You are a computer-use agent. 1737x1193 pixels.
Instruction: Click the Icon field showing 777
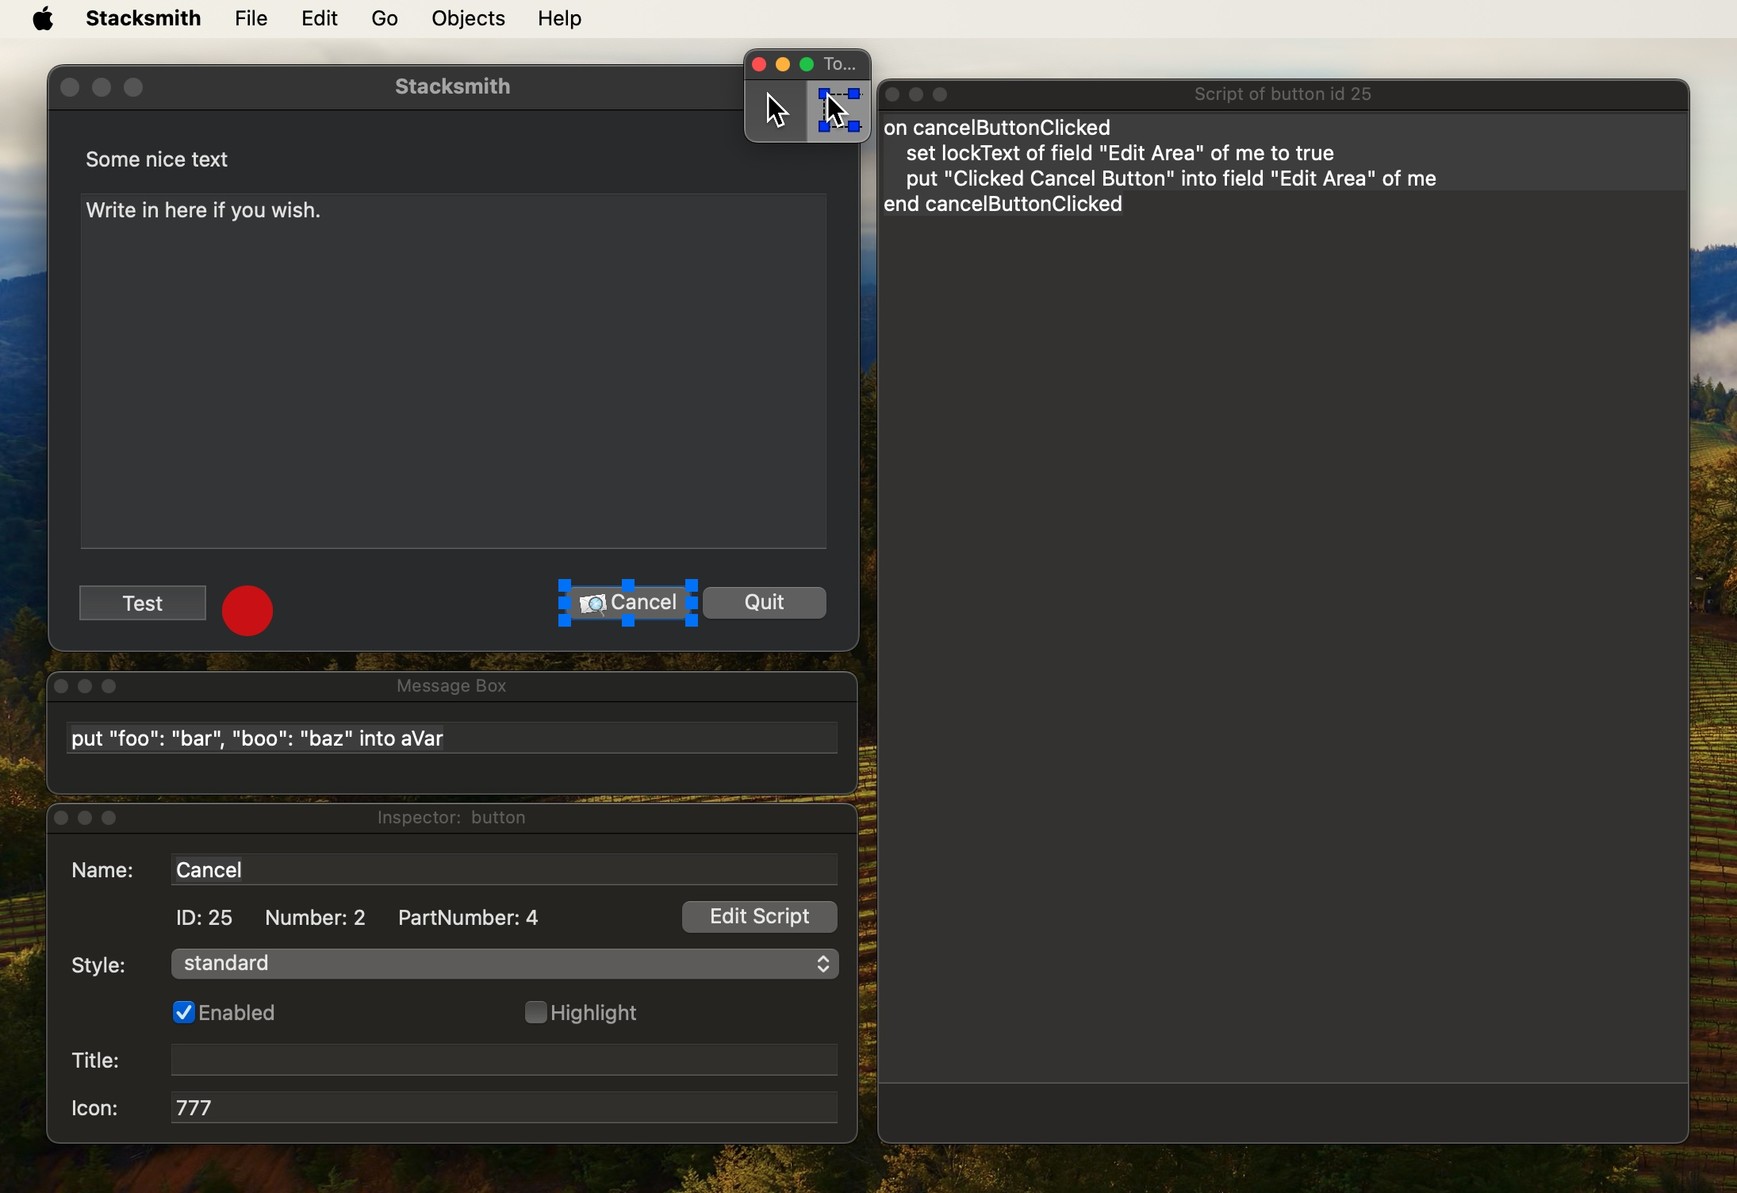tap(505, 1107)
